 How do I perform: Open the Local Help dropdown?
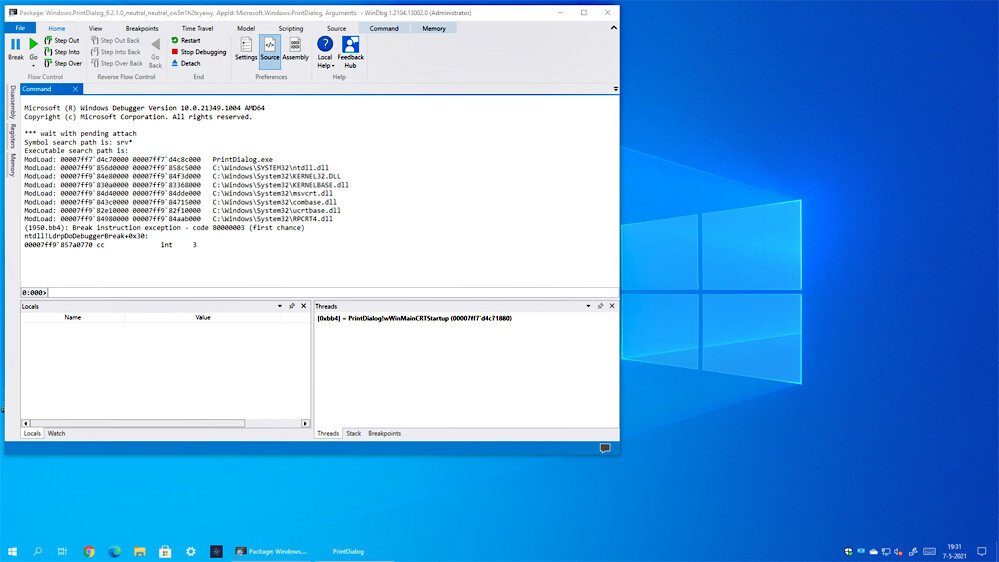coord(325,52)
